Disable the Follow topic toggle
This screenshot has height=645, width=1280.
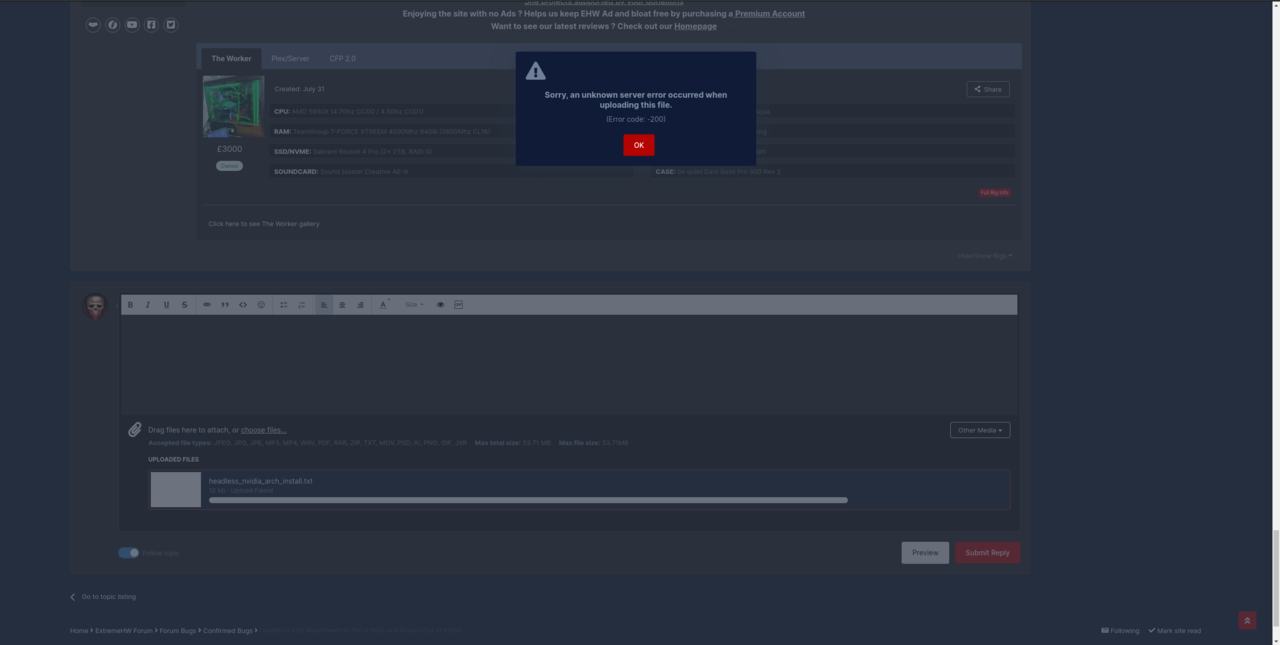coord(129,552)
